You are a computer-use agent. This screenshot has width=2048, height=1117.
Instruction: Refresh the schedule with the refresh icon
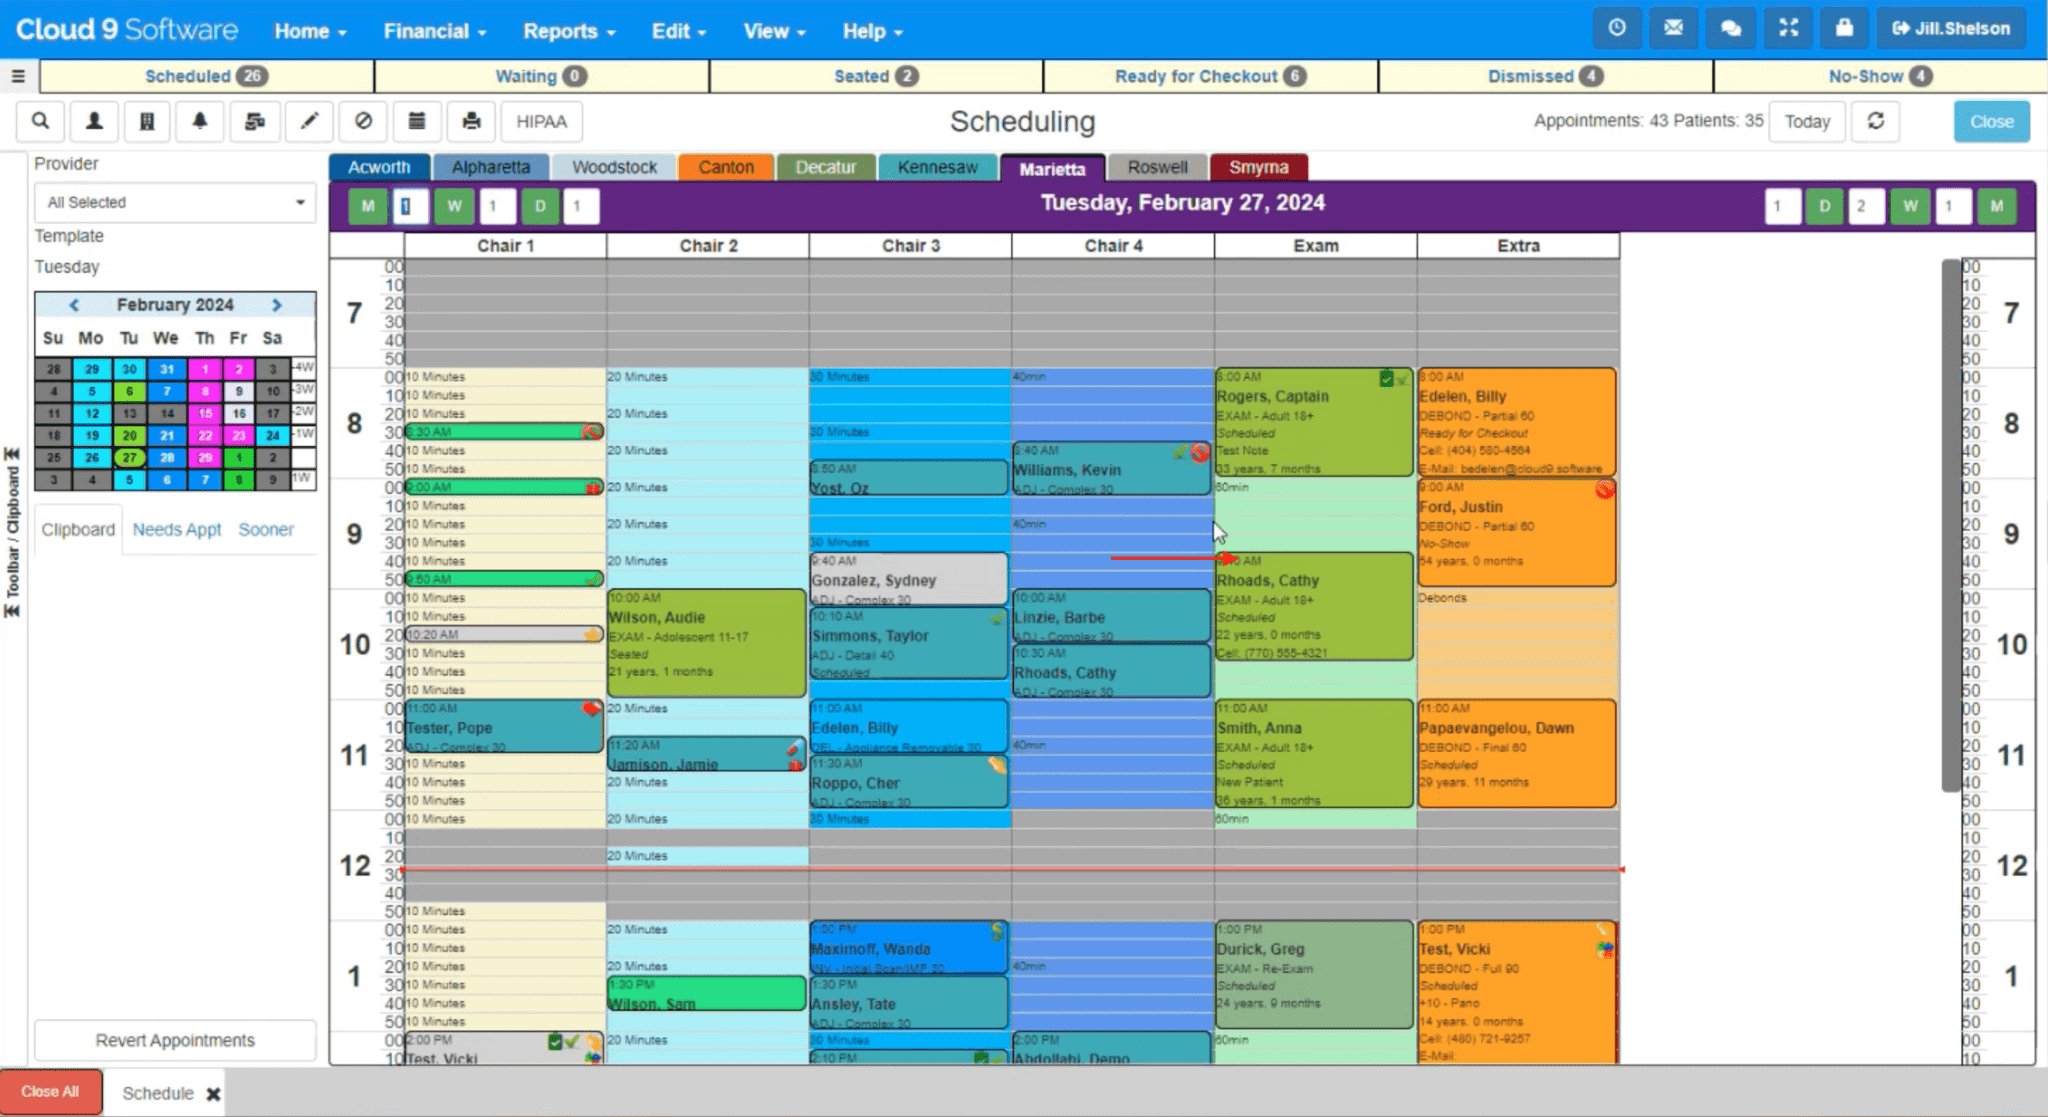click(1876, 121)
